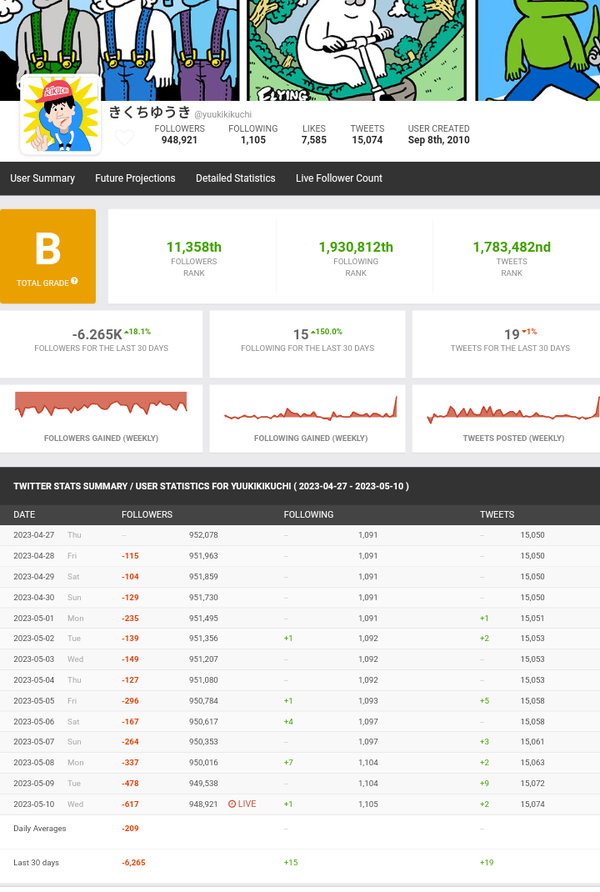Click the FOLLOWING column header

click(x=309, y=514)
